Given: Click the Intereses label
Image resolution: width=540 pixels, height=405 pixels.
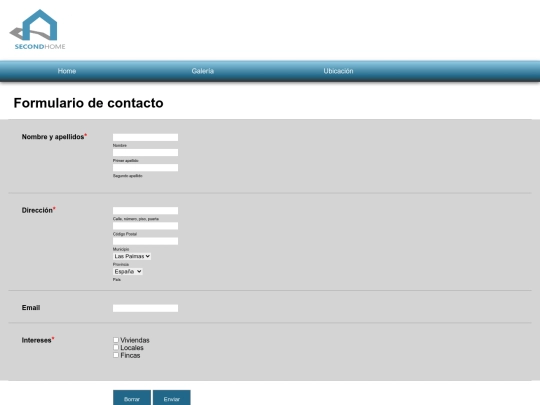Looking at the screenshot, I should pyautogui.click(x=38, y=340).
